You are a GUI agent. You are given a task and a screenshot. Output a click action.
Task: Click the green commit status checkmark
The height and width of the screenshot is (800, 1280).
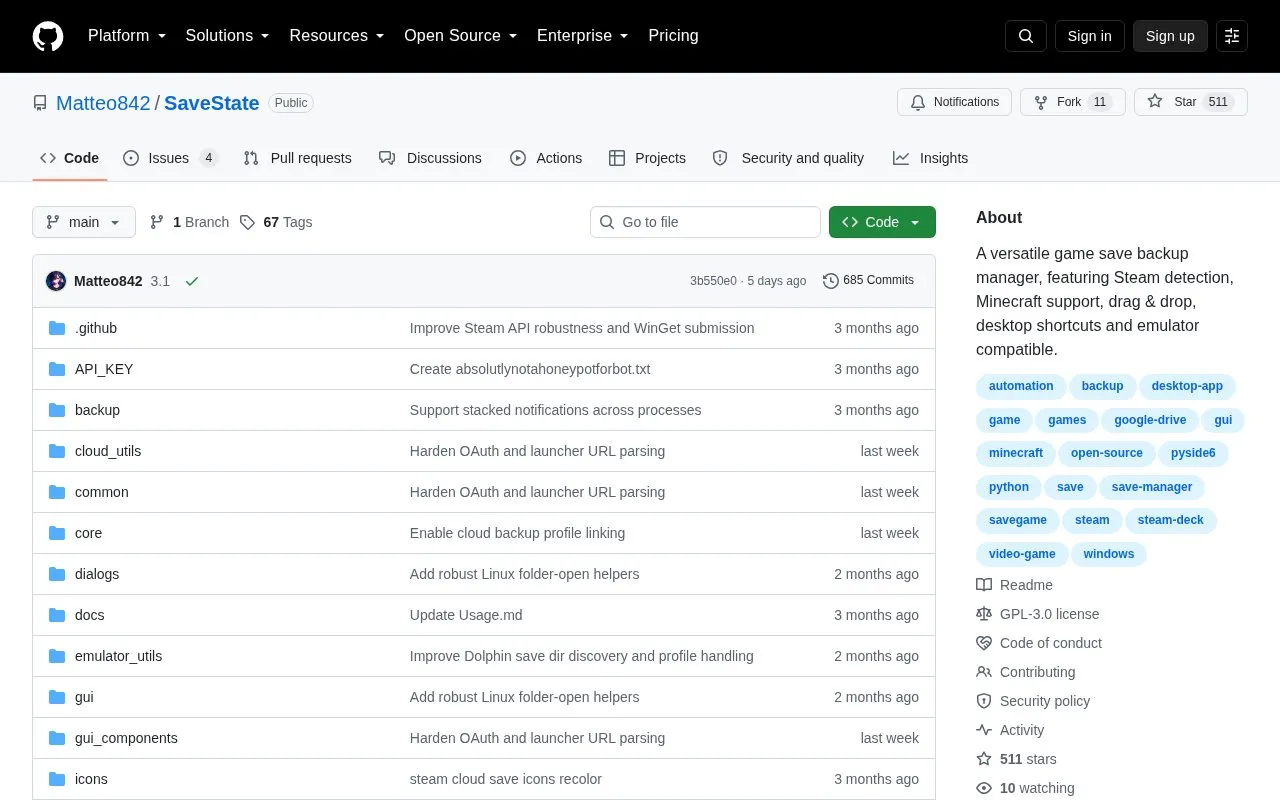pos(192,281)
